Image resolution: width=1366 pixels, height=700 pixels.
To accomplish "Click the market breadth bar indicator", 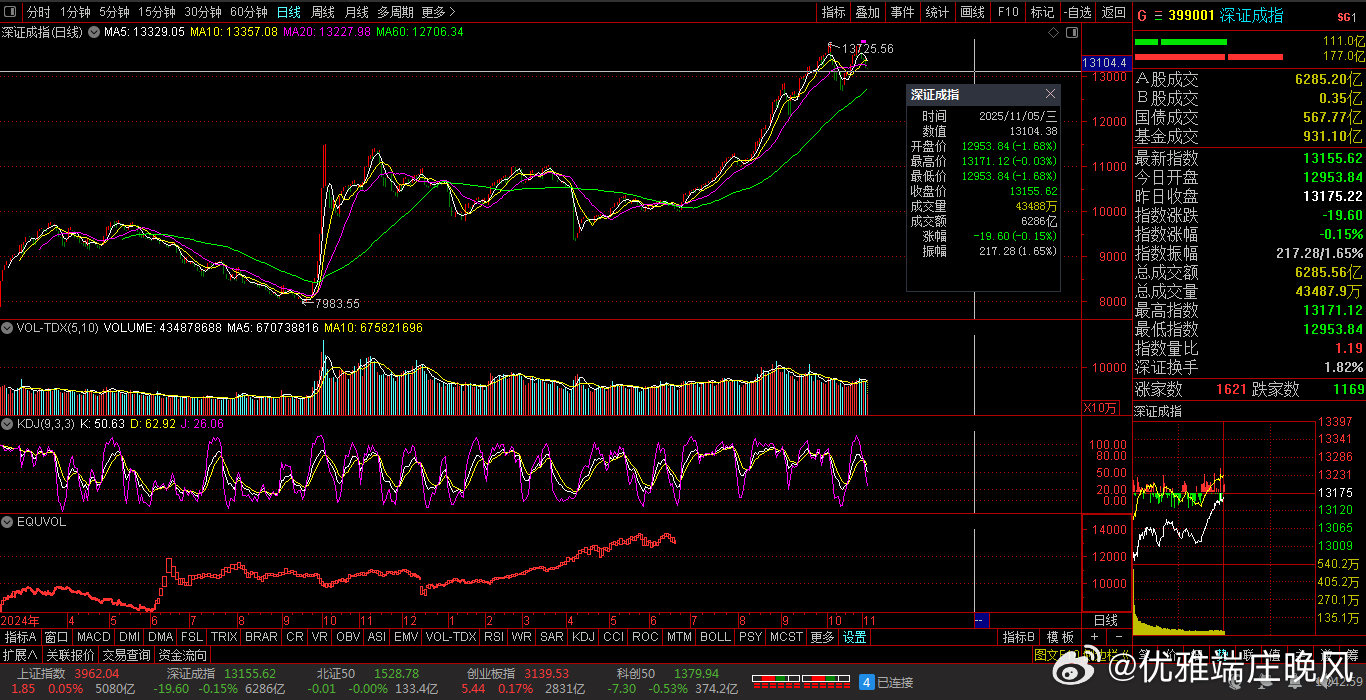I will pos(802,682).
